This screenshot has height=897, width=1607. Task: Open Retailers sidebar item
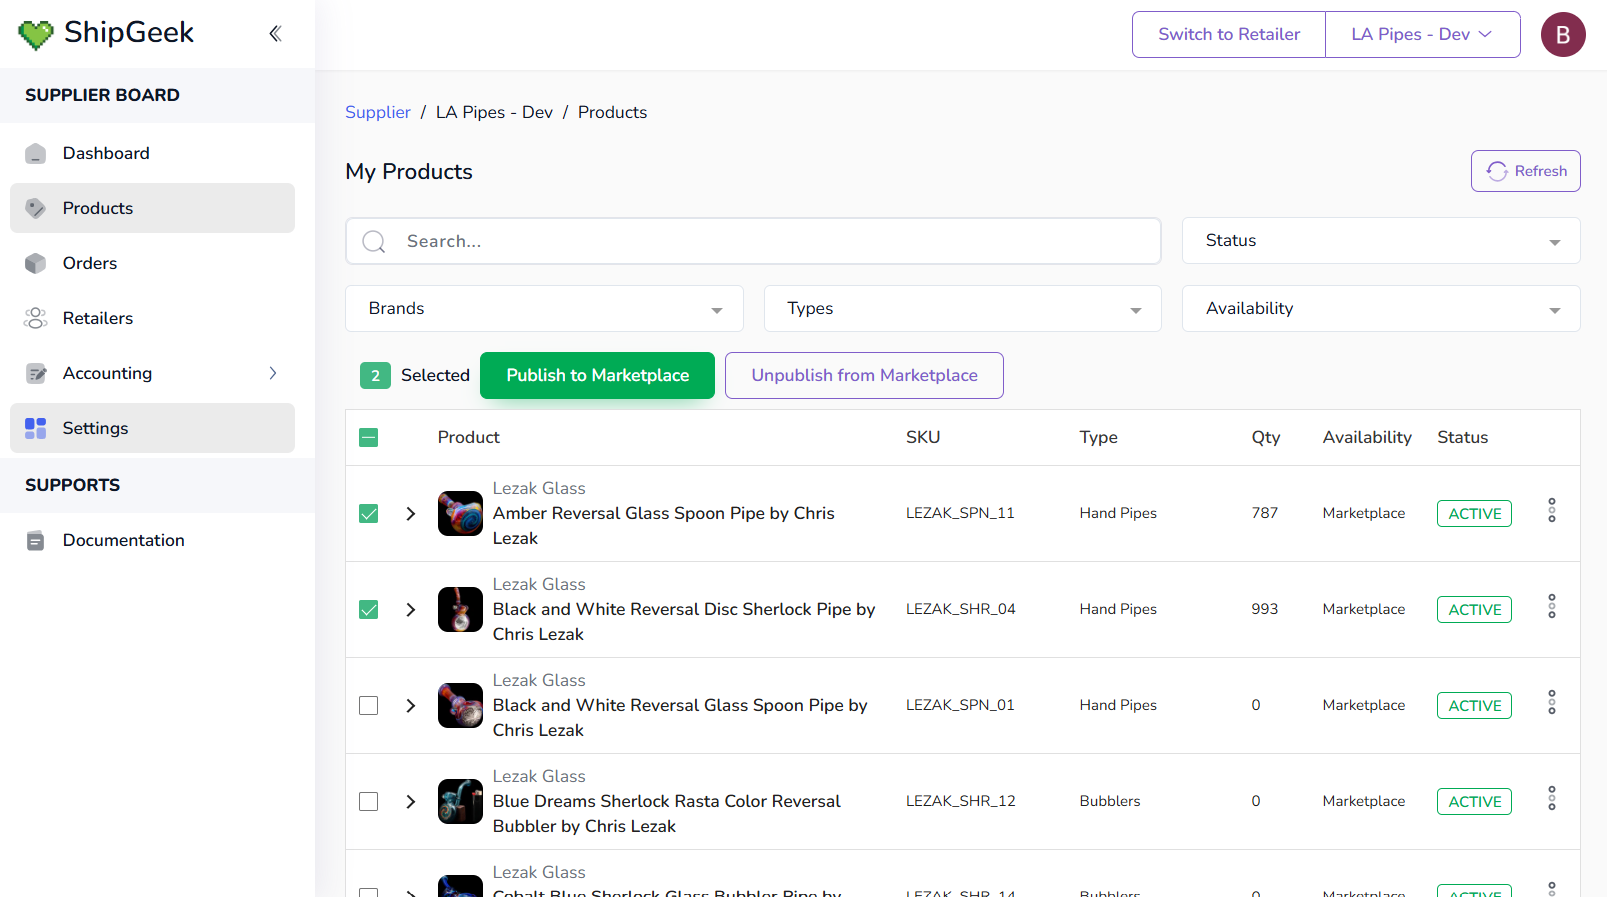[x=152, y=318]
